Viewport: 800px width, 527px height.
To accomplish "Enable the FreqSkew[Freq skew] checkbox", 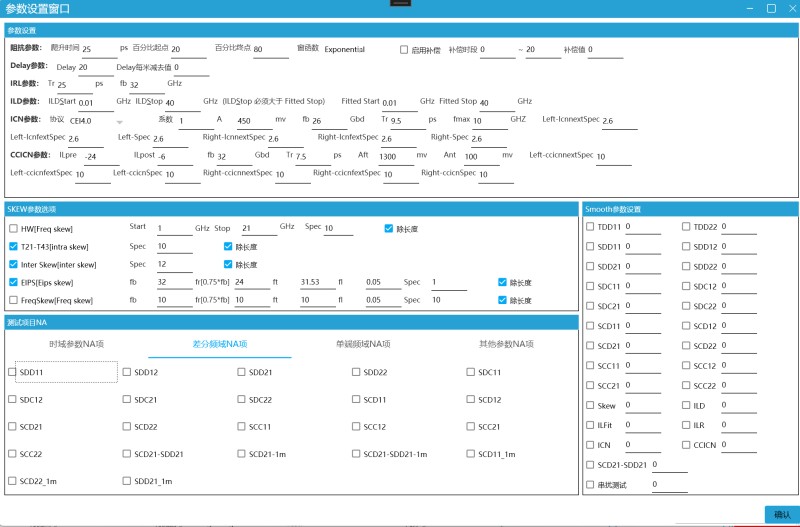I will click(13, 300).
